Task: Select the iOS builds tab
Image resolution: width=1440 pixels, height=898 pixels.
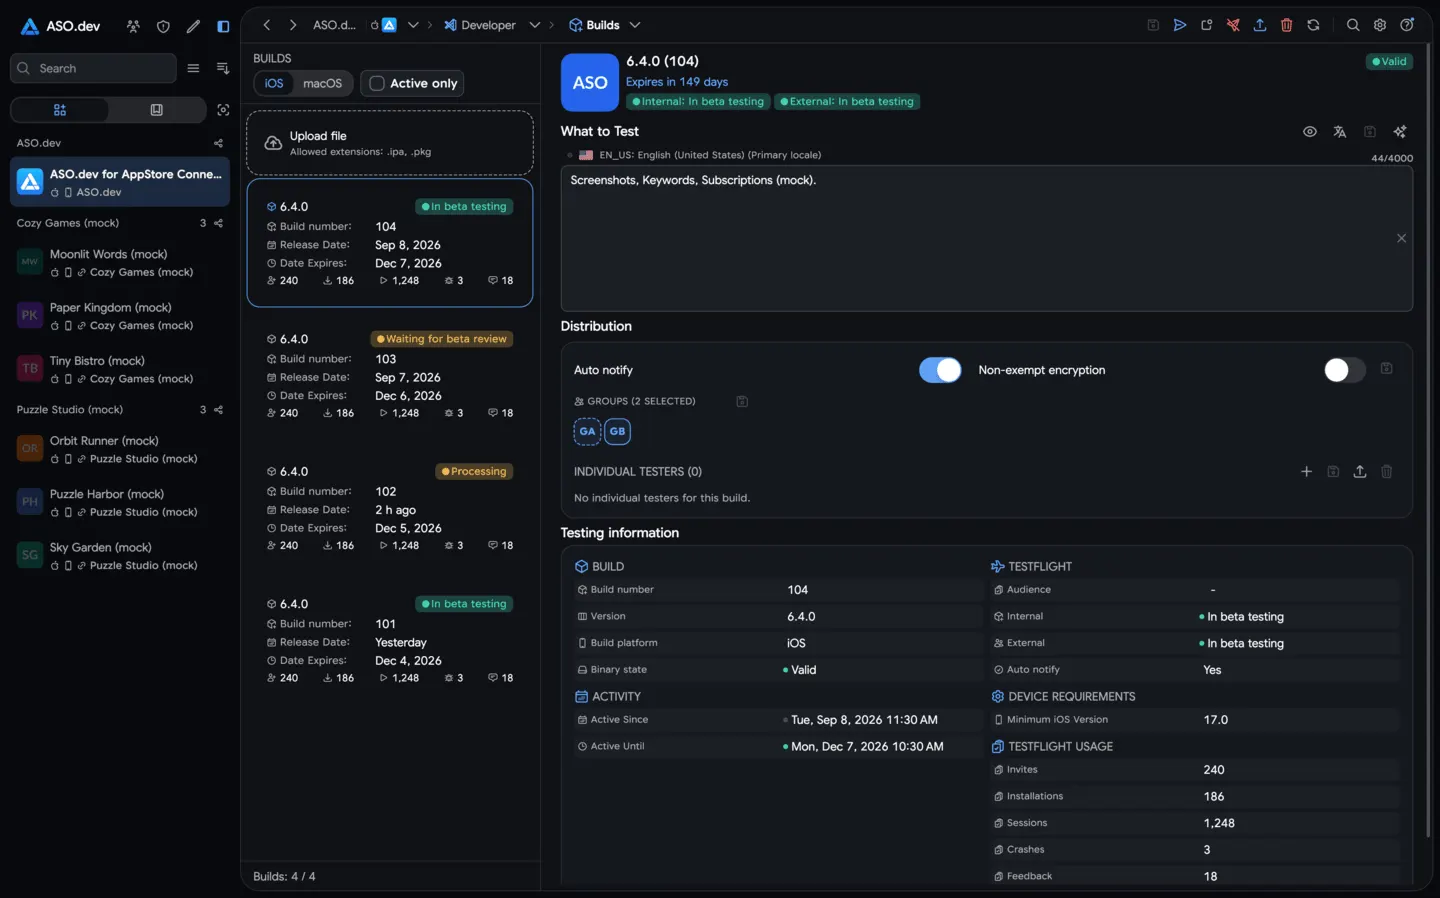Action: [274, 83]
